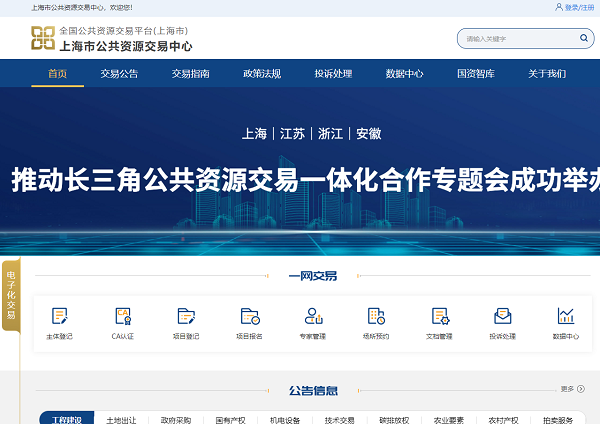Click the user icon beside 登录/注册
The height and width of the screenshot is (424, 600).
(559, 7)
